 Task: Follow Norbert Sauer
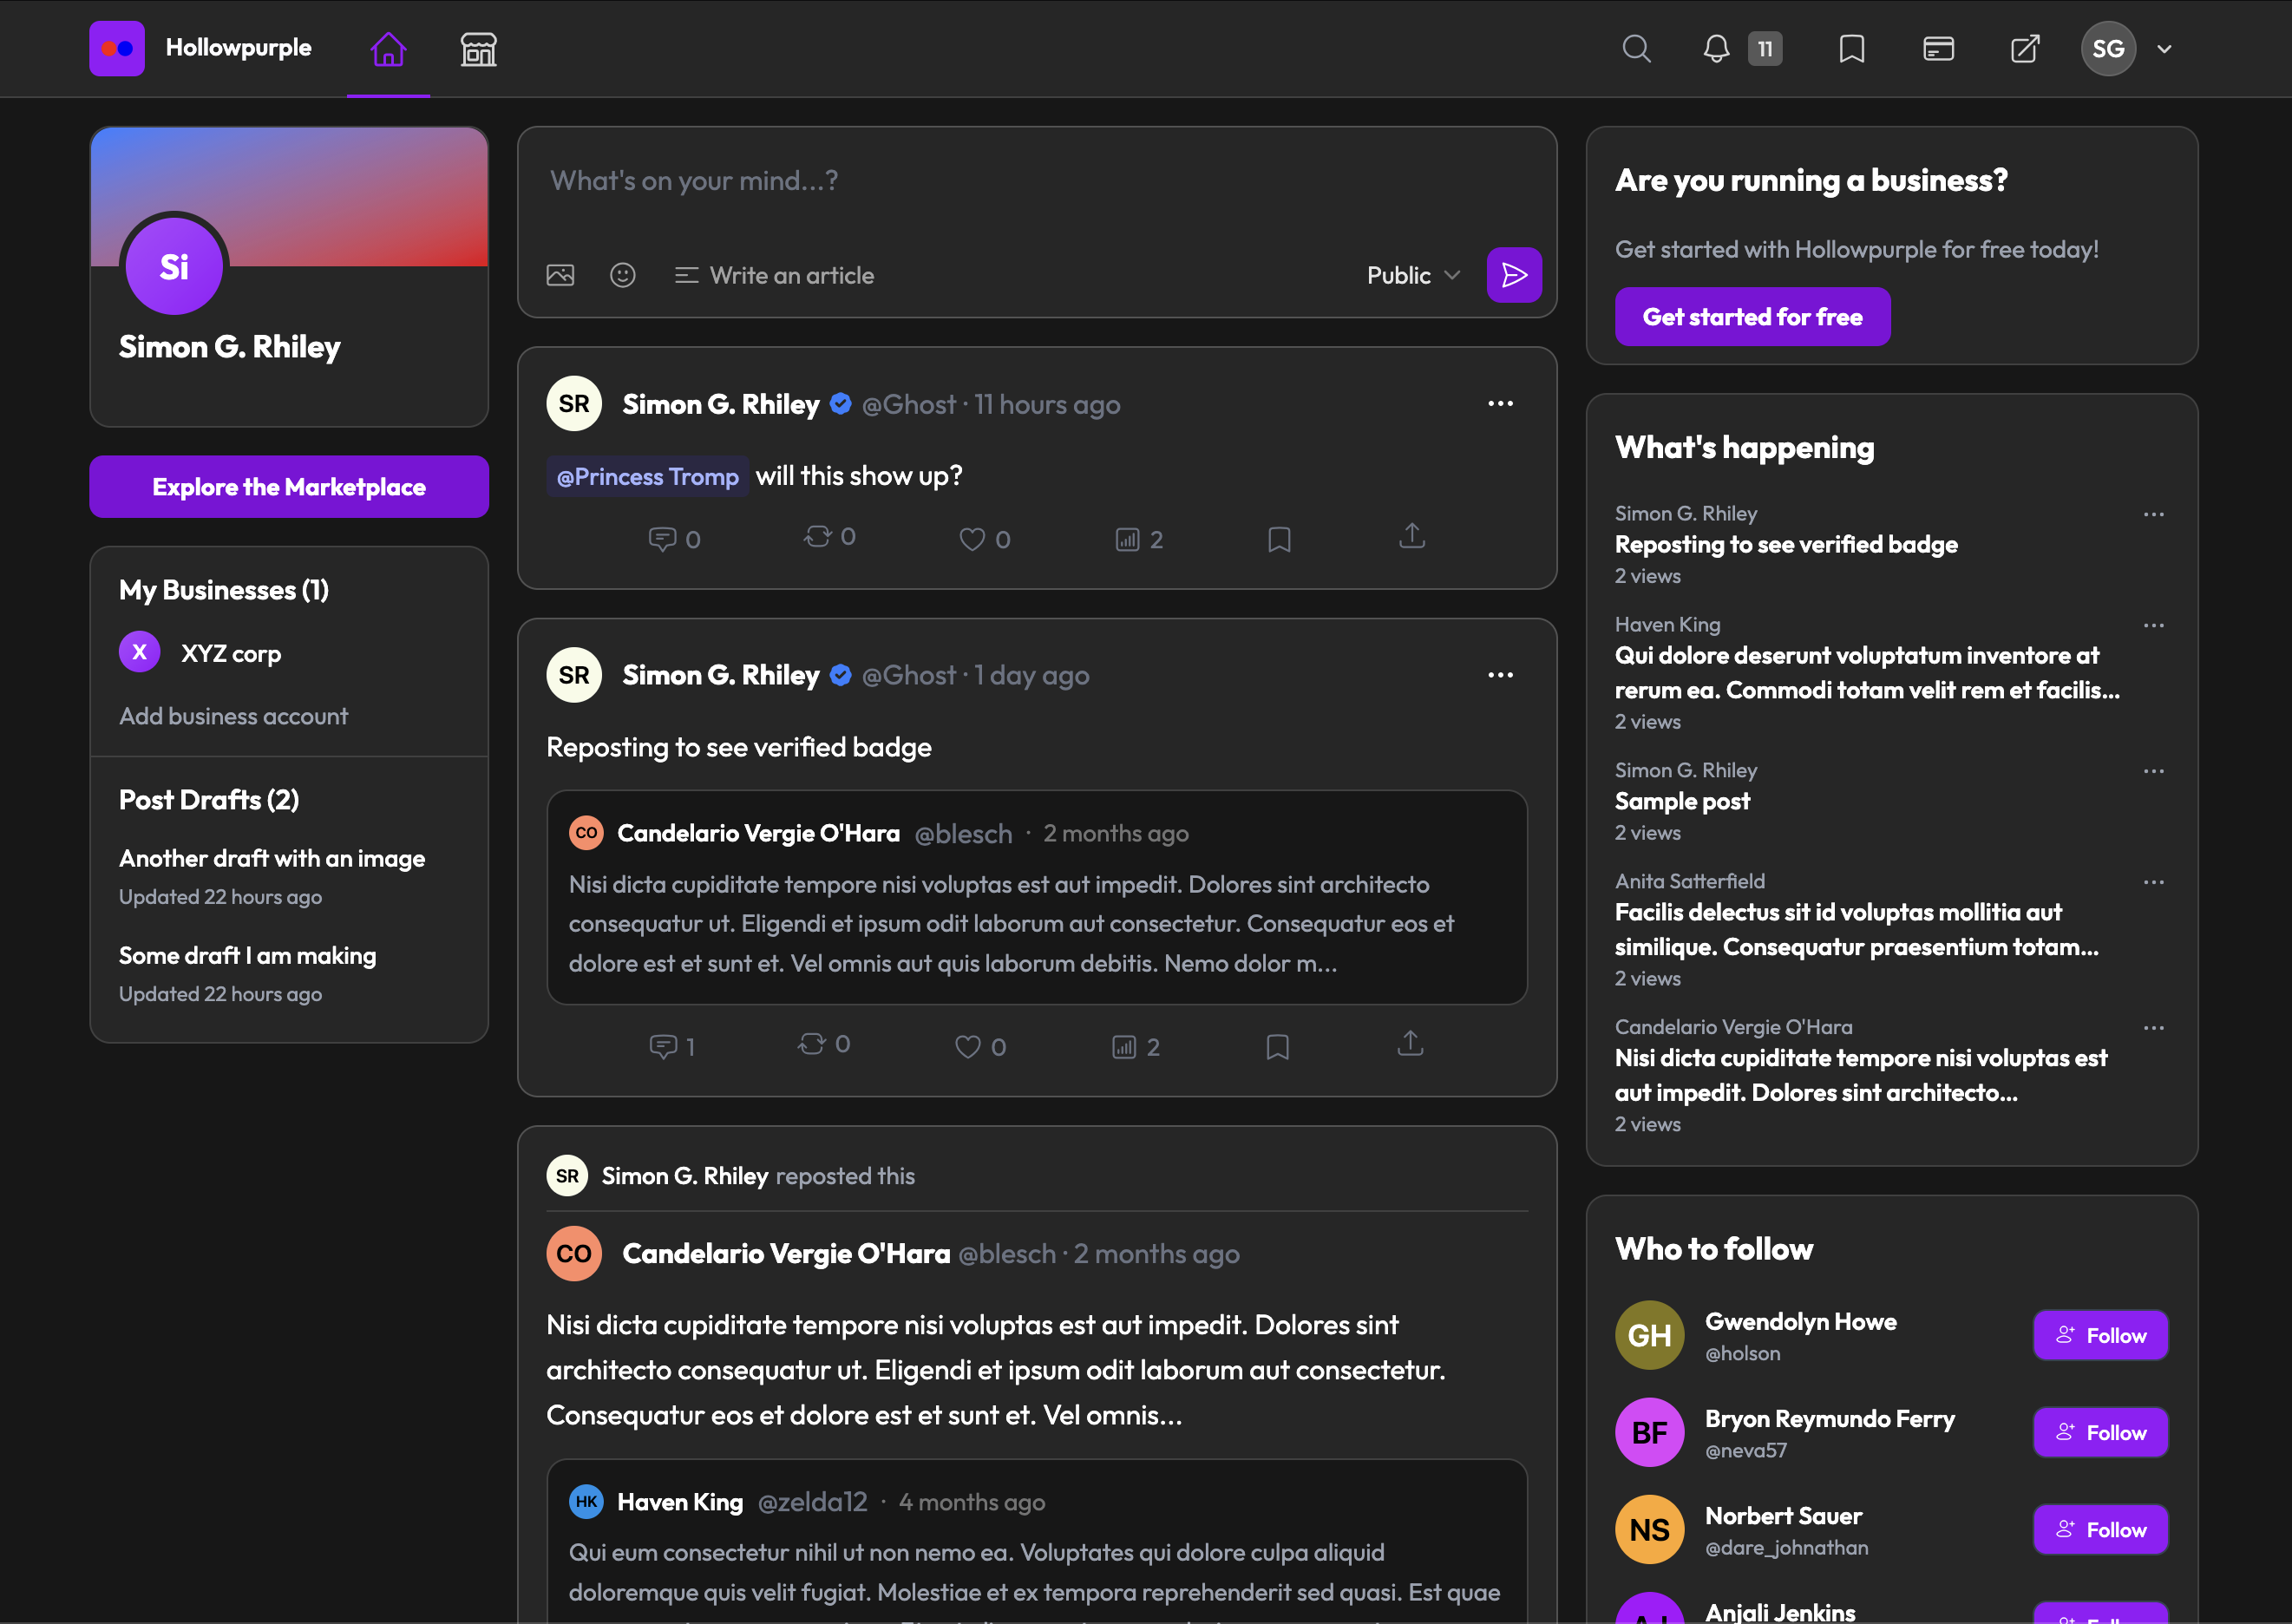2100,1529
